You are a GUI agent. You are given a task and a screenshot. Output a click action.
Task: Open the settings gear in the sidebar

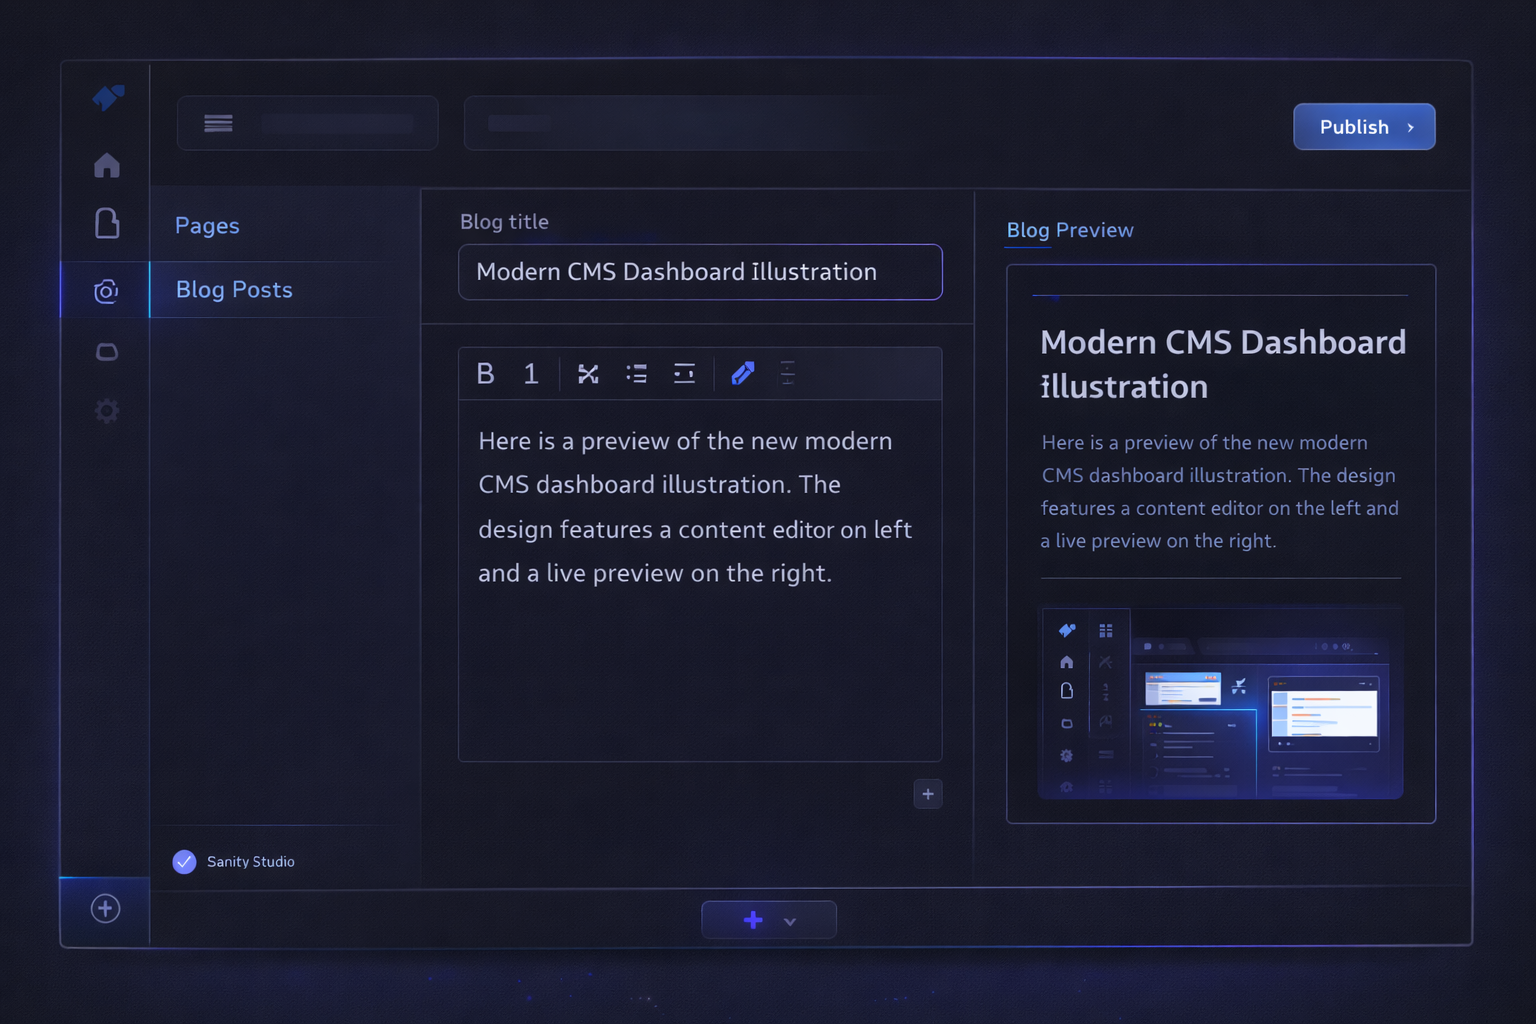click(x=107, y=411)
